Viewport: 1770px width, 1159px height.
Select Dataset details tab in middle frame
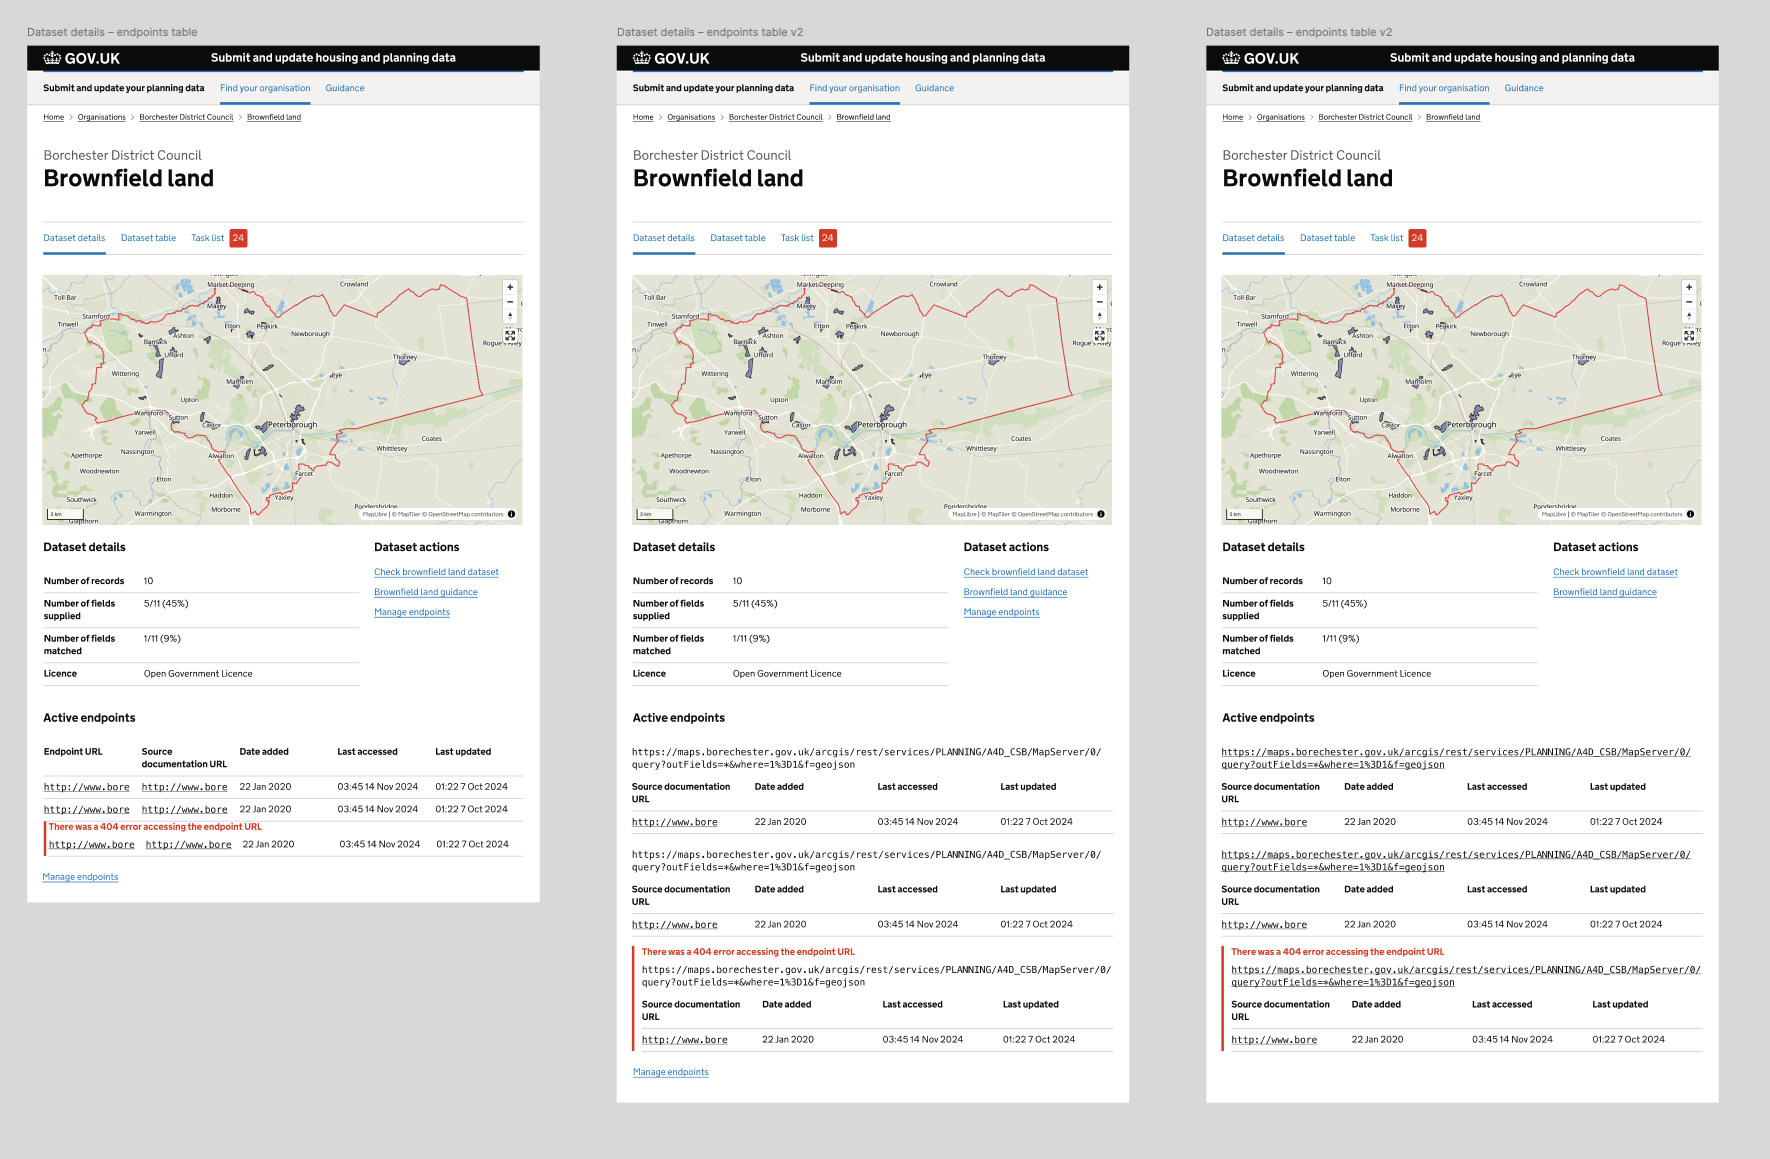664,238
